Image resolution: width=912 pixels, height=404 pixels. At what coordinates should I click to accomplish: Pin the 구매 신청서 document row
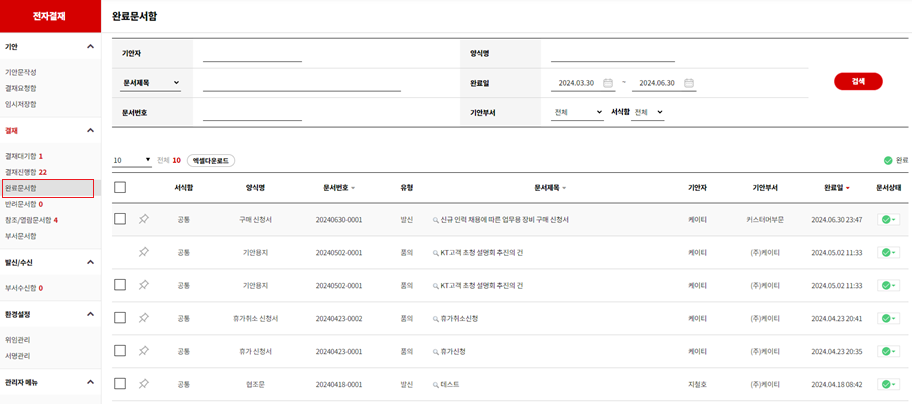point(144,219)
